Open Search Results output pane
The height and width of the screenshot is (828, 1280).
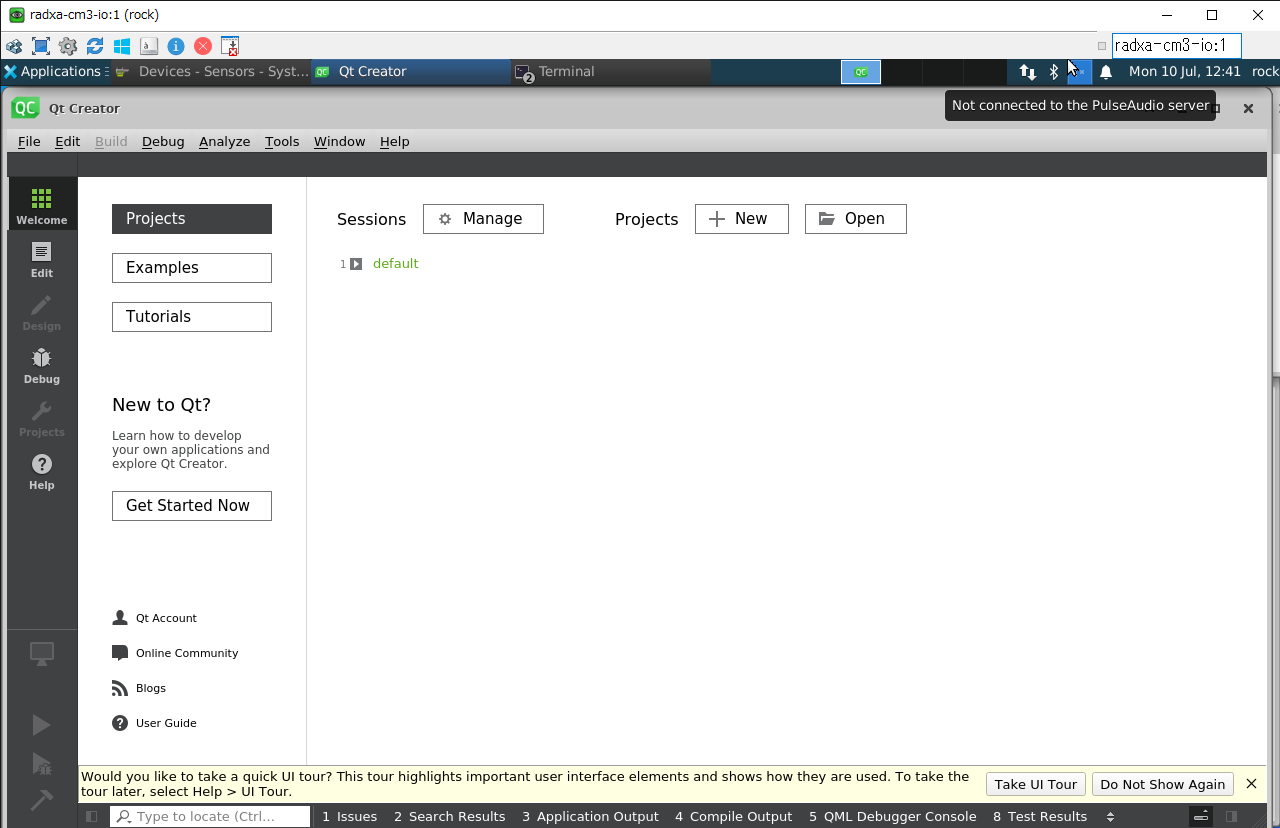coord(449,816)
